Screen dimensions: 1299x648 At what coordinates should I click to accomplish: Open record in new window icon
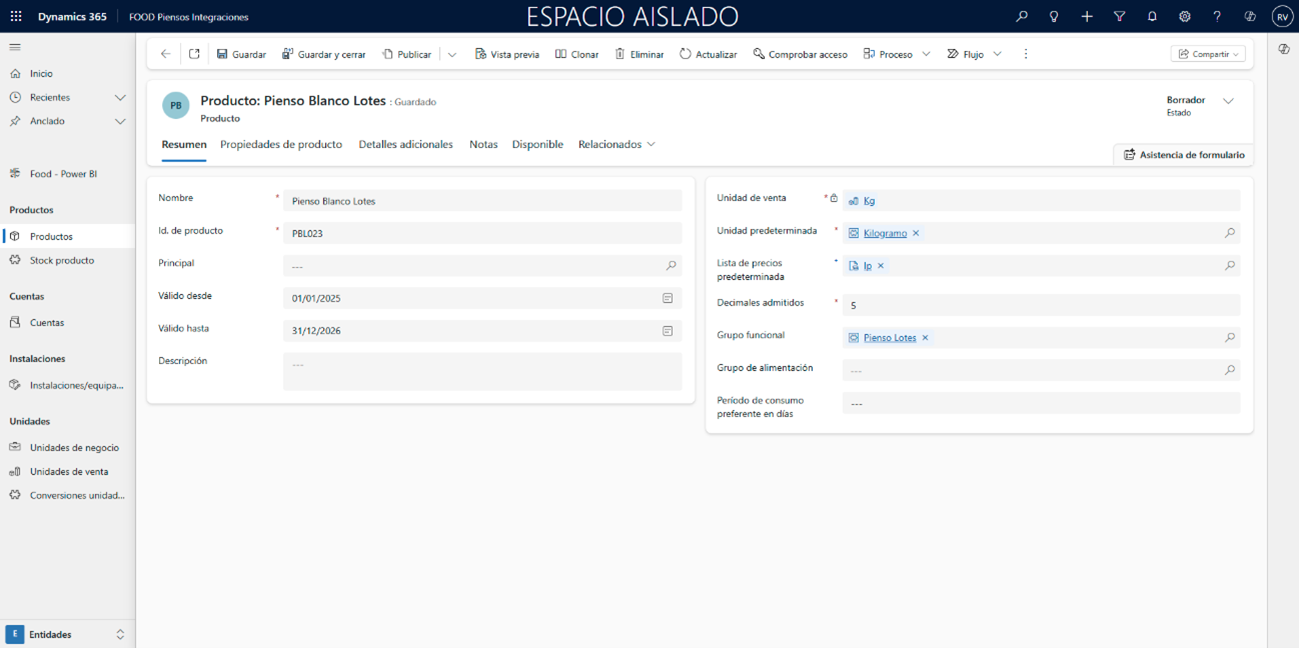pos(194,54)
